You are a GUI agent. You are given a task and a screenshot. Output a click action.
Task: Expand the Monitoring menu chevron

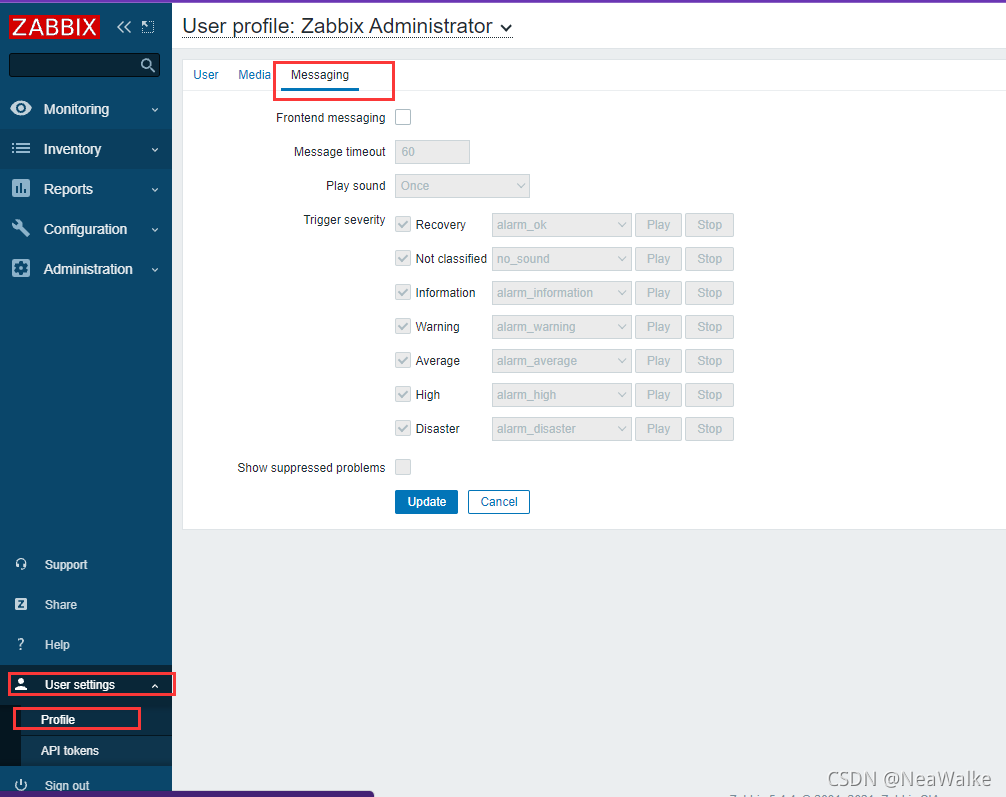[155, 110]
